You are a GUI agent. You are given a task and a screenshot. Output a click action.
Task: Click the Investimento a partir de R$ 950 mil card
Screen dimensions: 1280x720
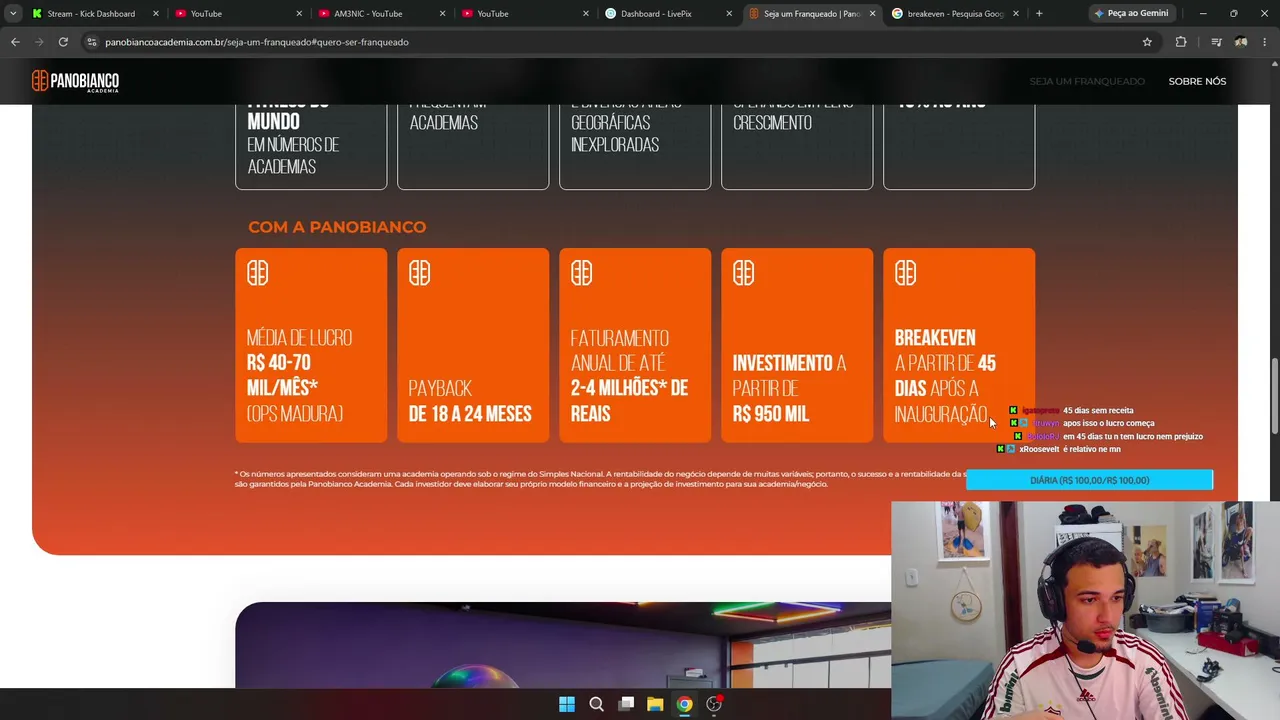(797, 345)
